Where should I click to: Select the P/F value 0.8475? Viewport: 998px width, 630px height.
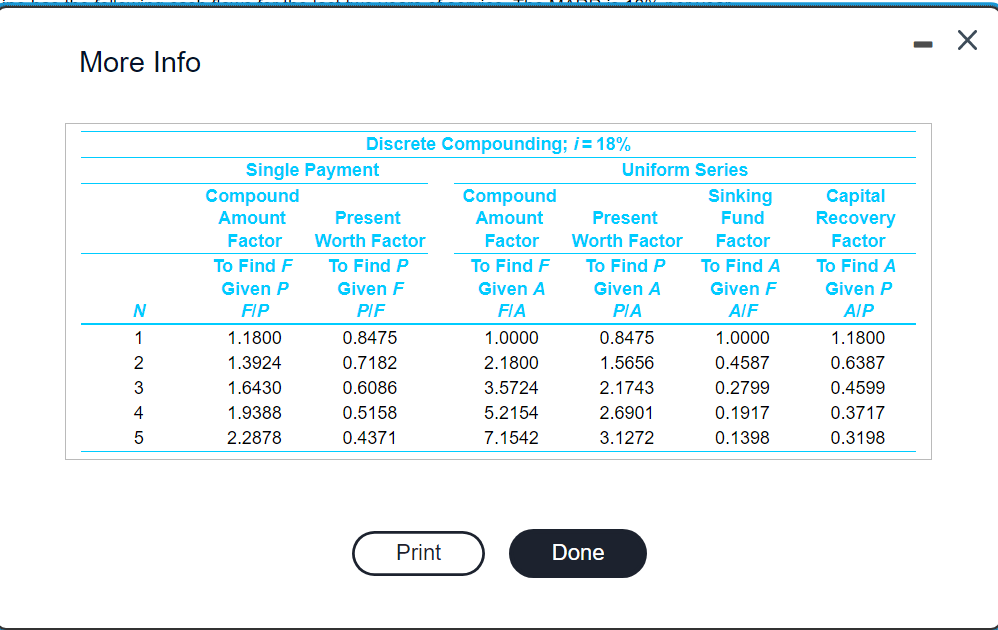[368, 337]
